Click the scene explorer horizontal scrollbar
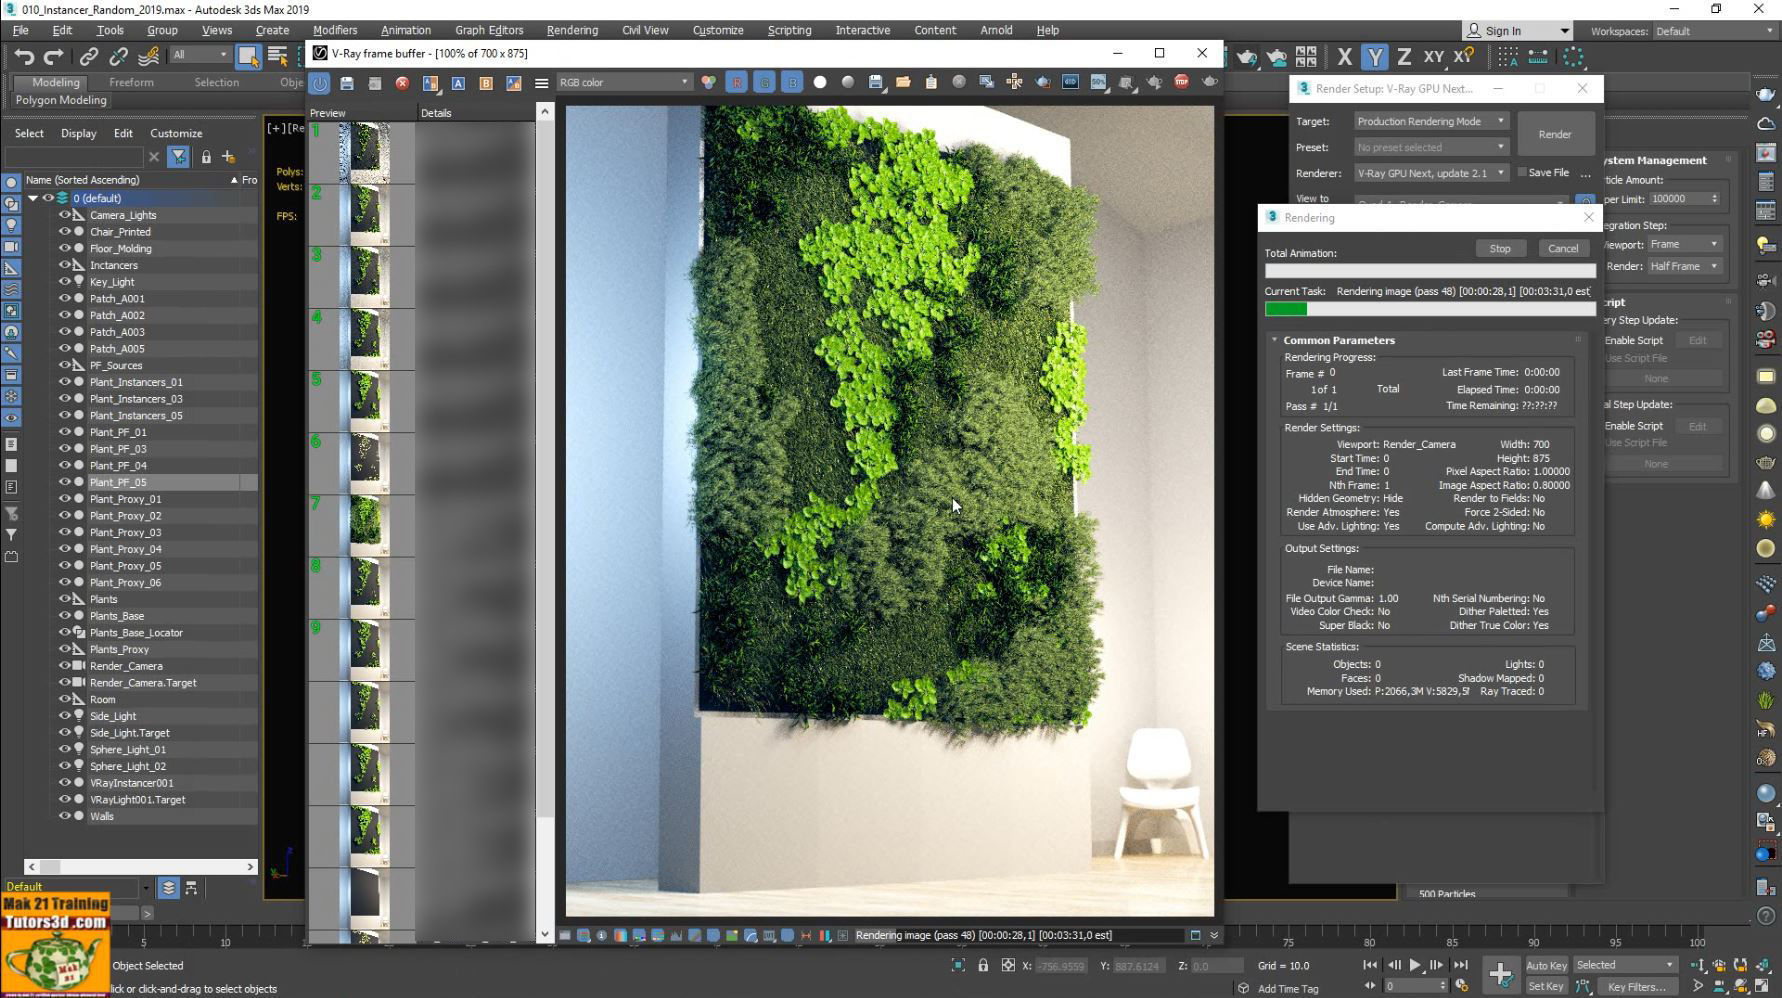Screen dimensions: 1782x998 point(140,867)
